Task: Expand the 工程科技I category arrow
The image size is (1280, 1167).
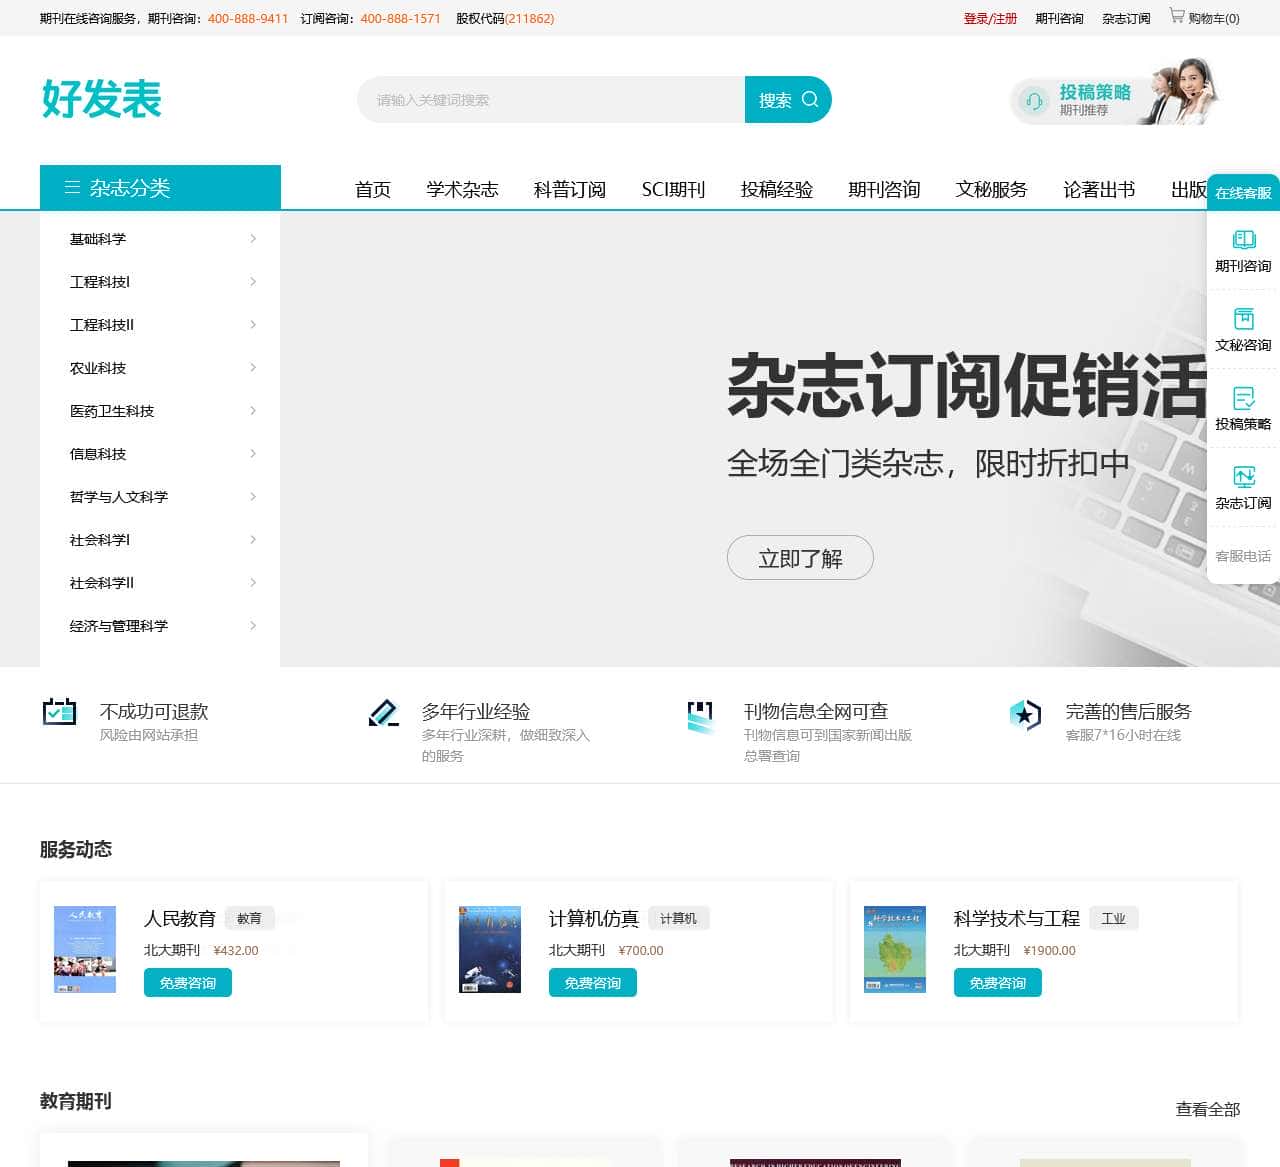Action: tap(253, 281)
